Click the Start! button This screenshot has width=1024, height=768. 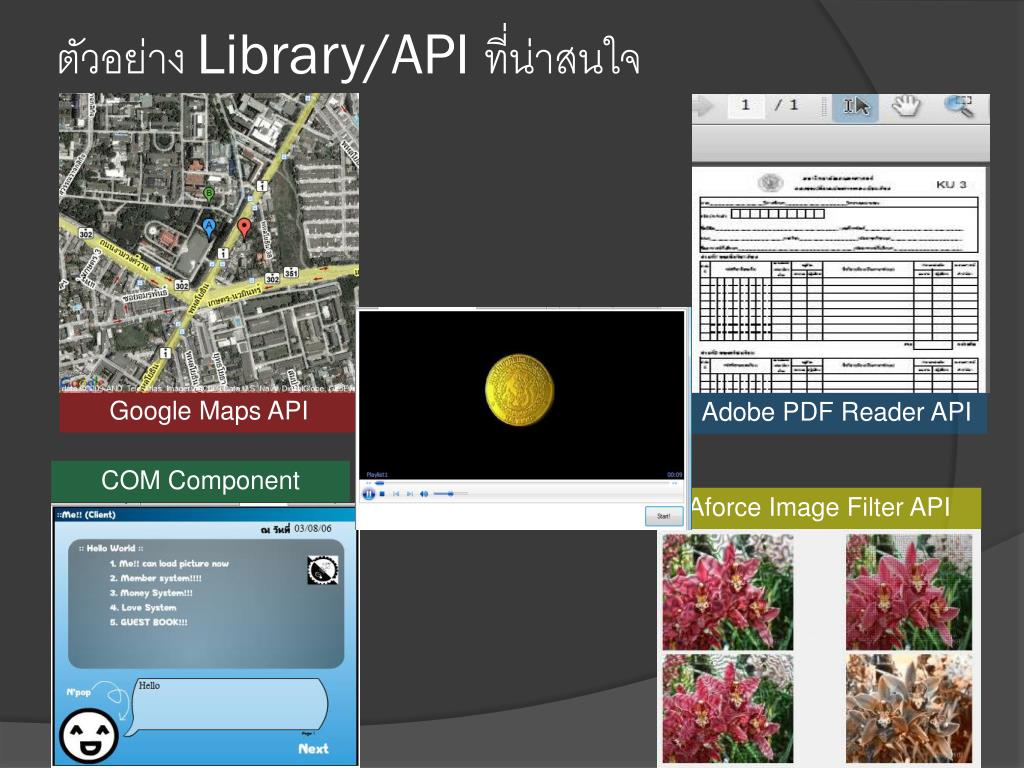click(664, 516)
